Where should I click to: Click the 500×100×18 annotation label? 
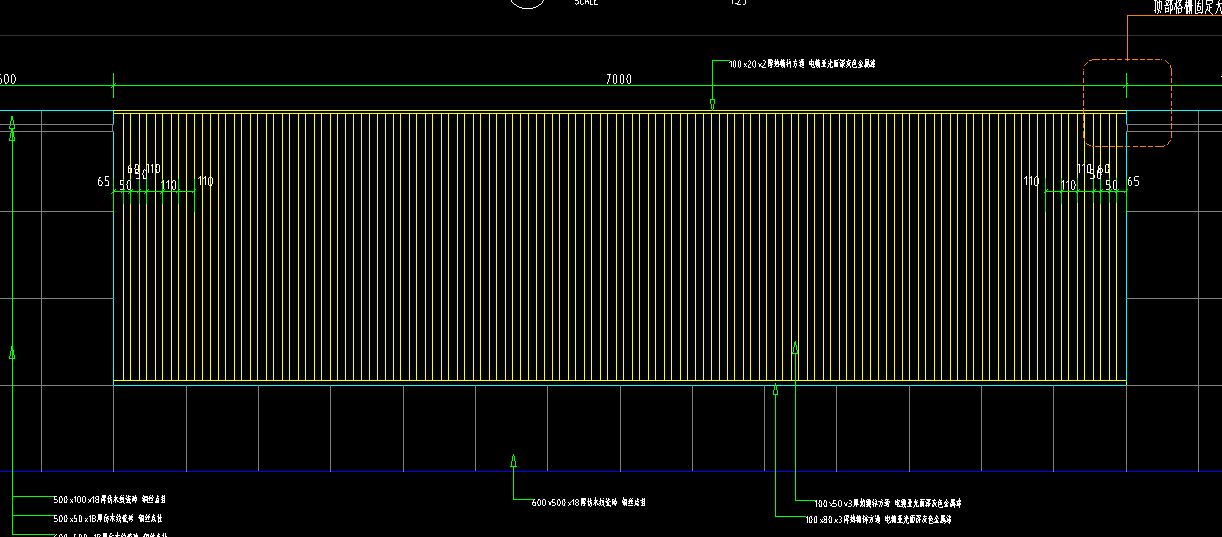click(x=110, y=498)
